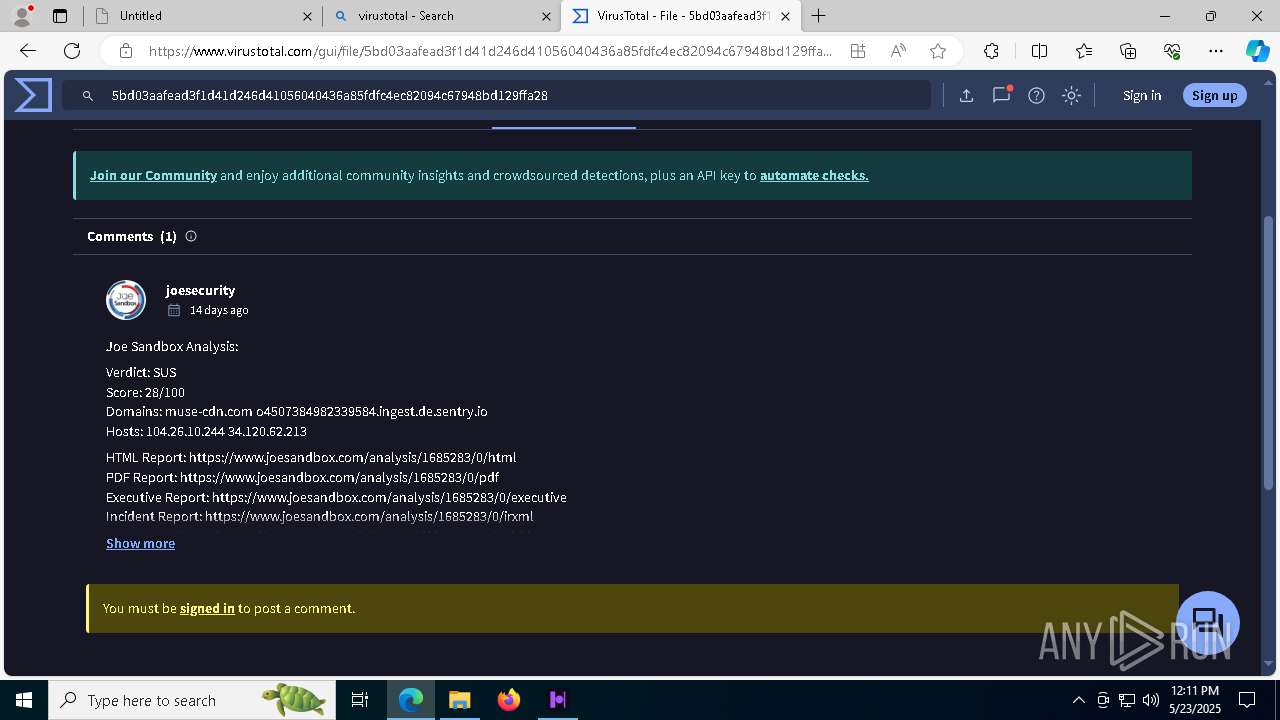The width and height of the screenshot is (1280, 720).
Task: Launch Firefox from taskbar
Action: [508, 700]
